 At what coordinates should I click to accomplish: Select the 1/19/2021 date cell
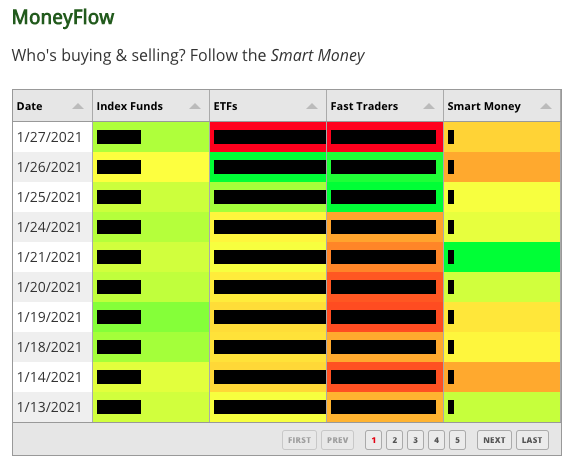[52, 317]
